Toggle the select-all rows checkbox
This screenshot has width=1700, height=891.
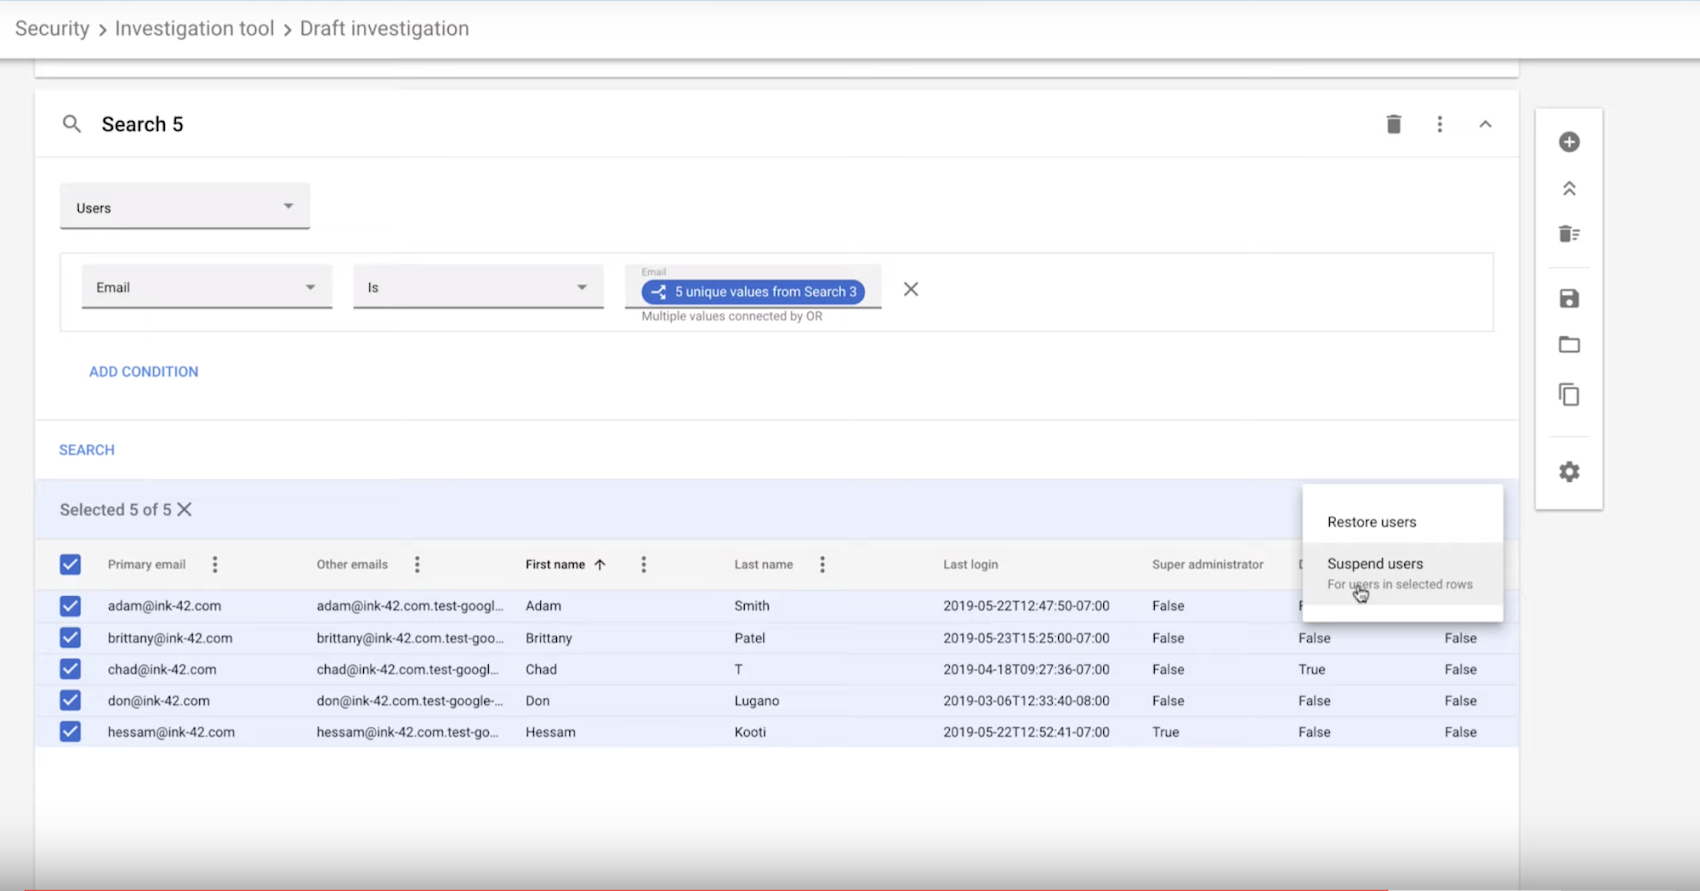70,565
